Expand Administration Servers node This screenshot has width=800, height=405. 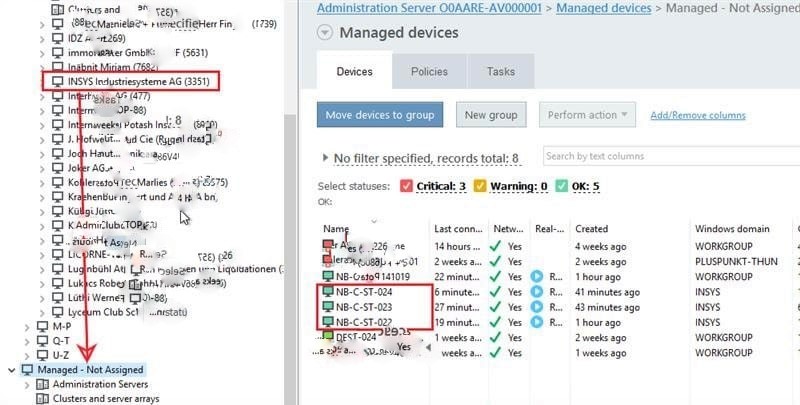pyautogui.click(x=27, y=385)
